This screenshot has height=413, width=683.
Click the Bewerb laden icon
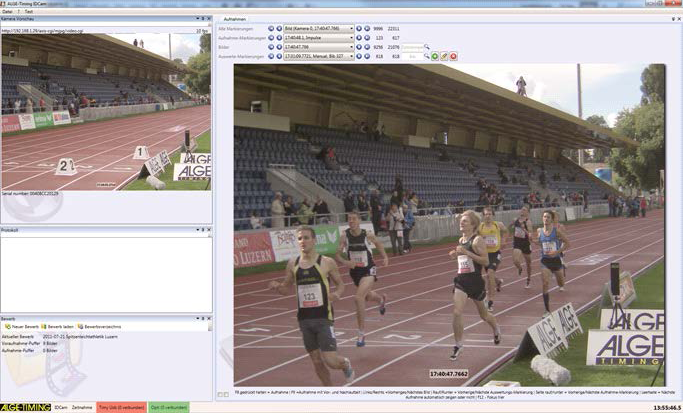[44, 326]
